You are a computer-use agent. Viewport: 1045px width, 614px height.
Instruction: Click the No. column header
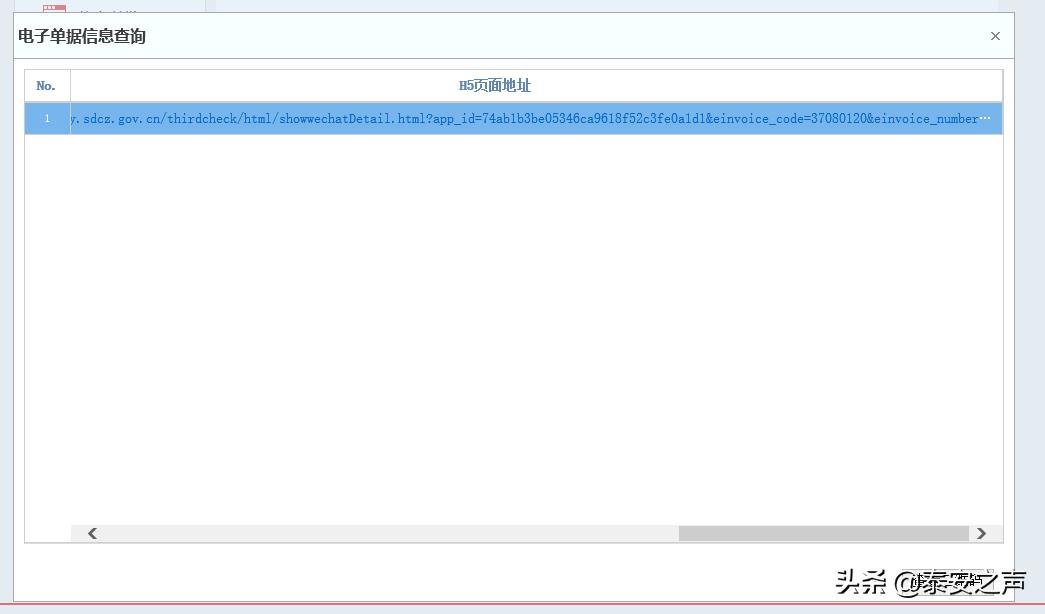(x=47, y=85)
